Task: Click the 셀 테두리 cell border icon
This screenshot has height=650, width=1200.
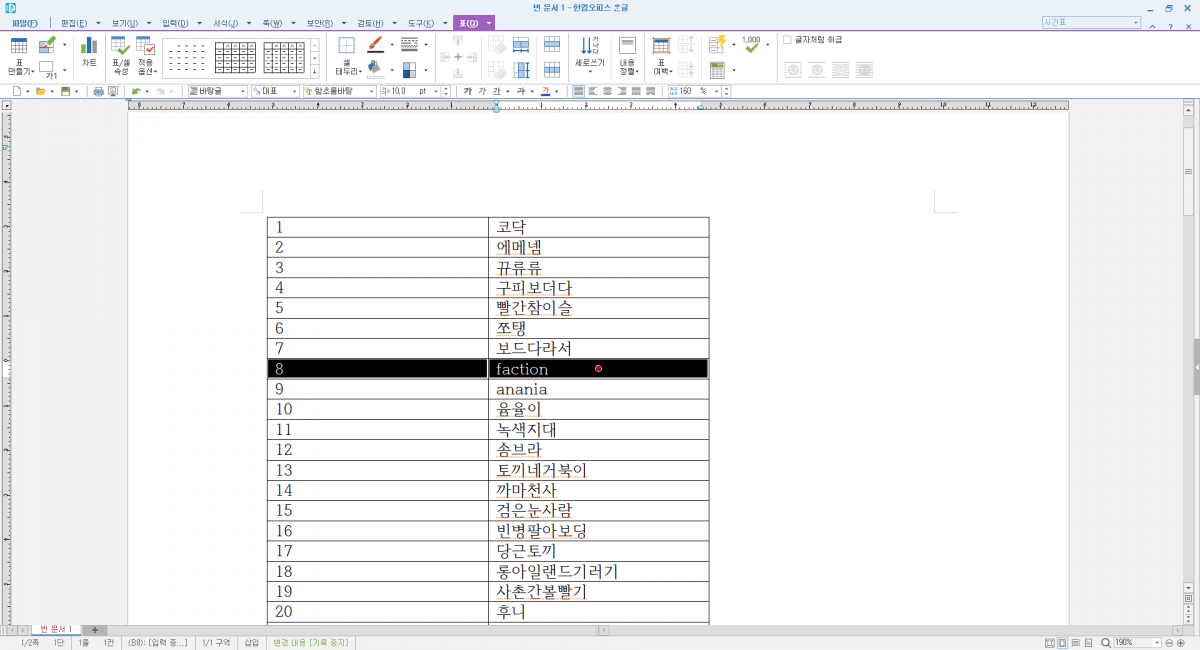Action: [347, 57]
